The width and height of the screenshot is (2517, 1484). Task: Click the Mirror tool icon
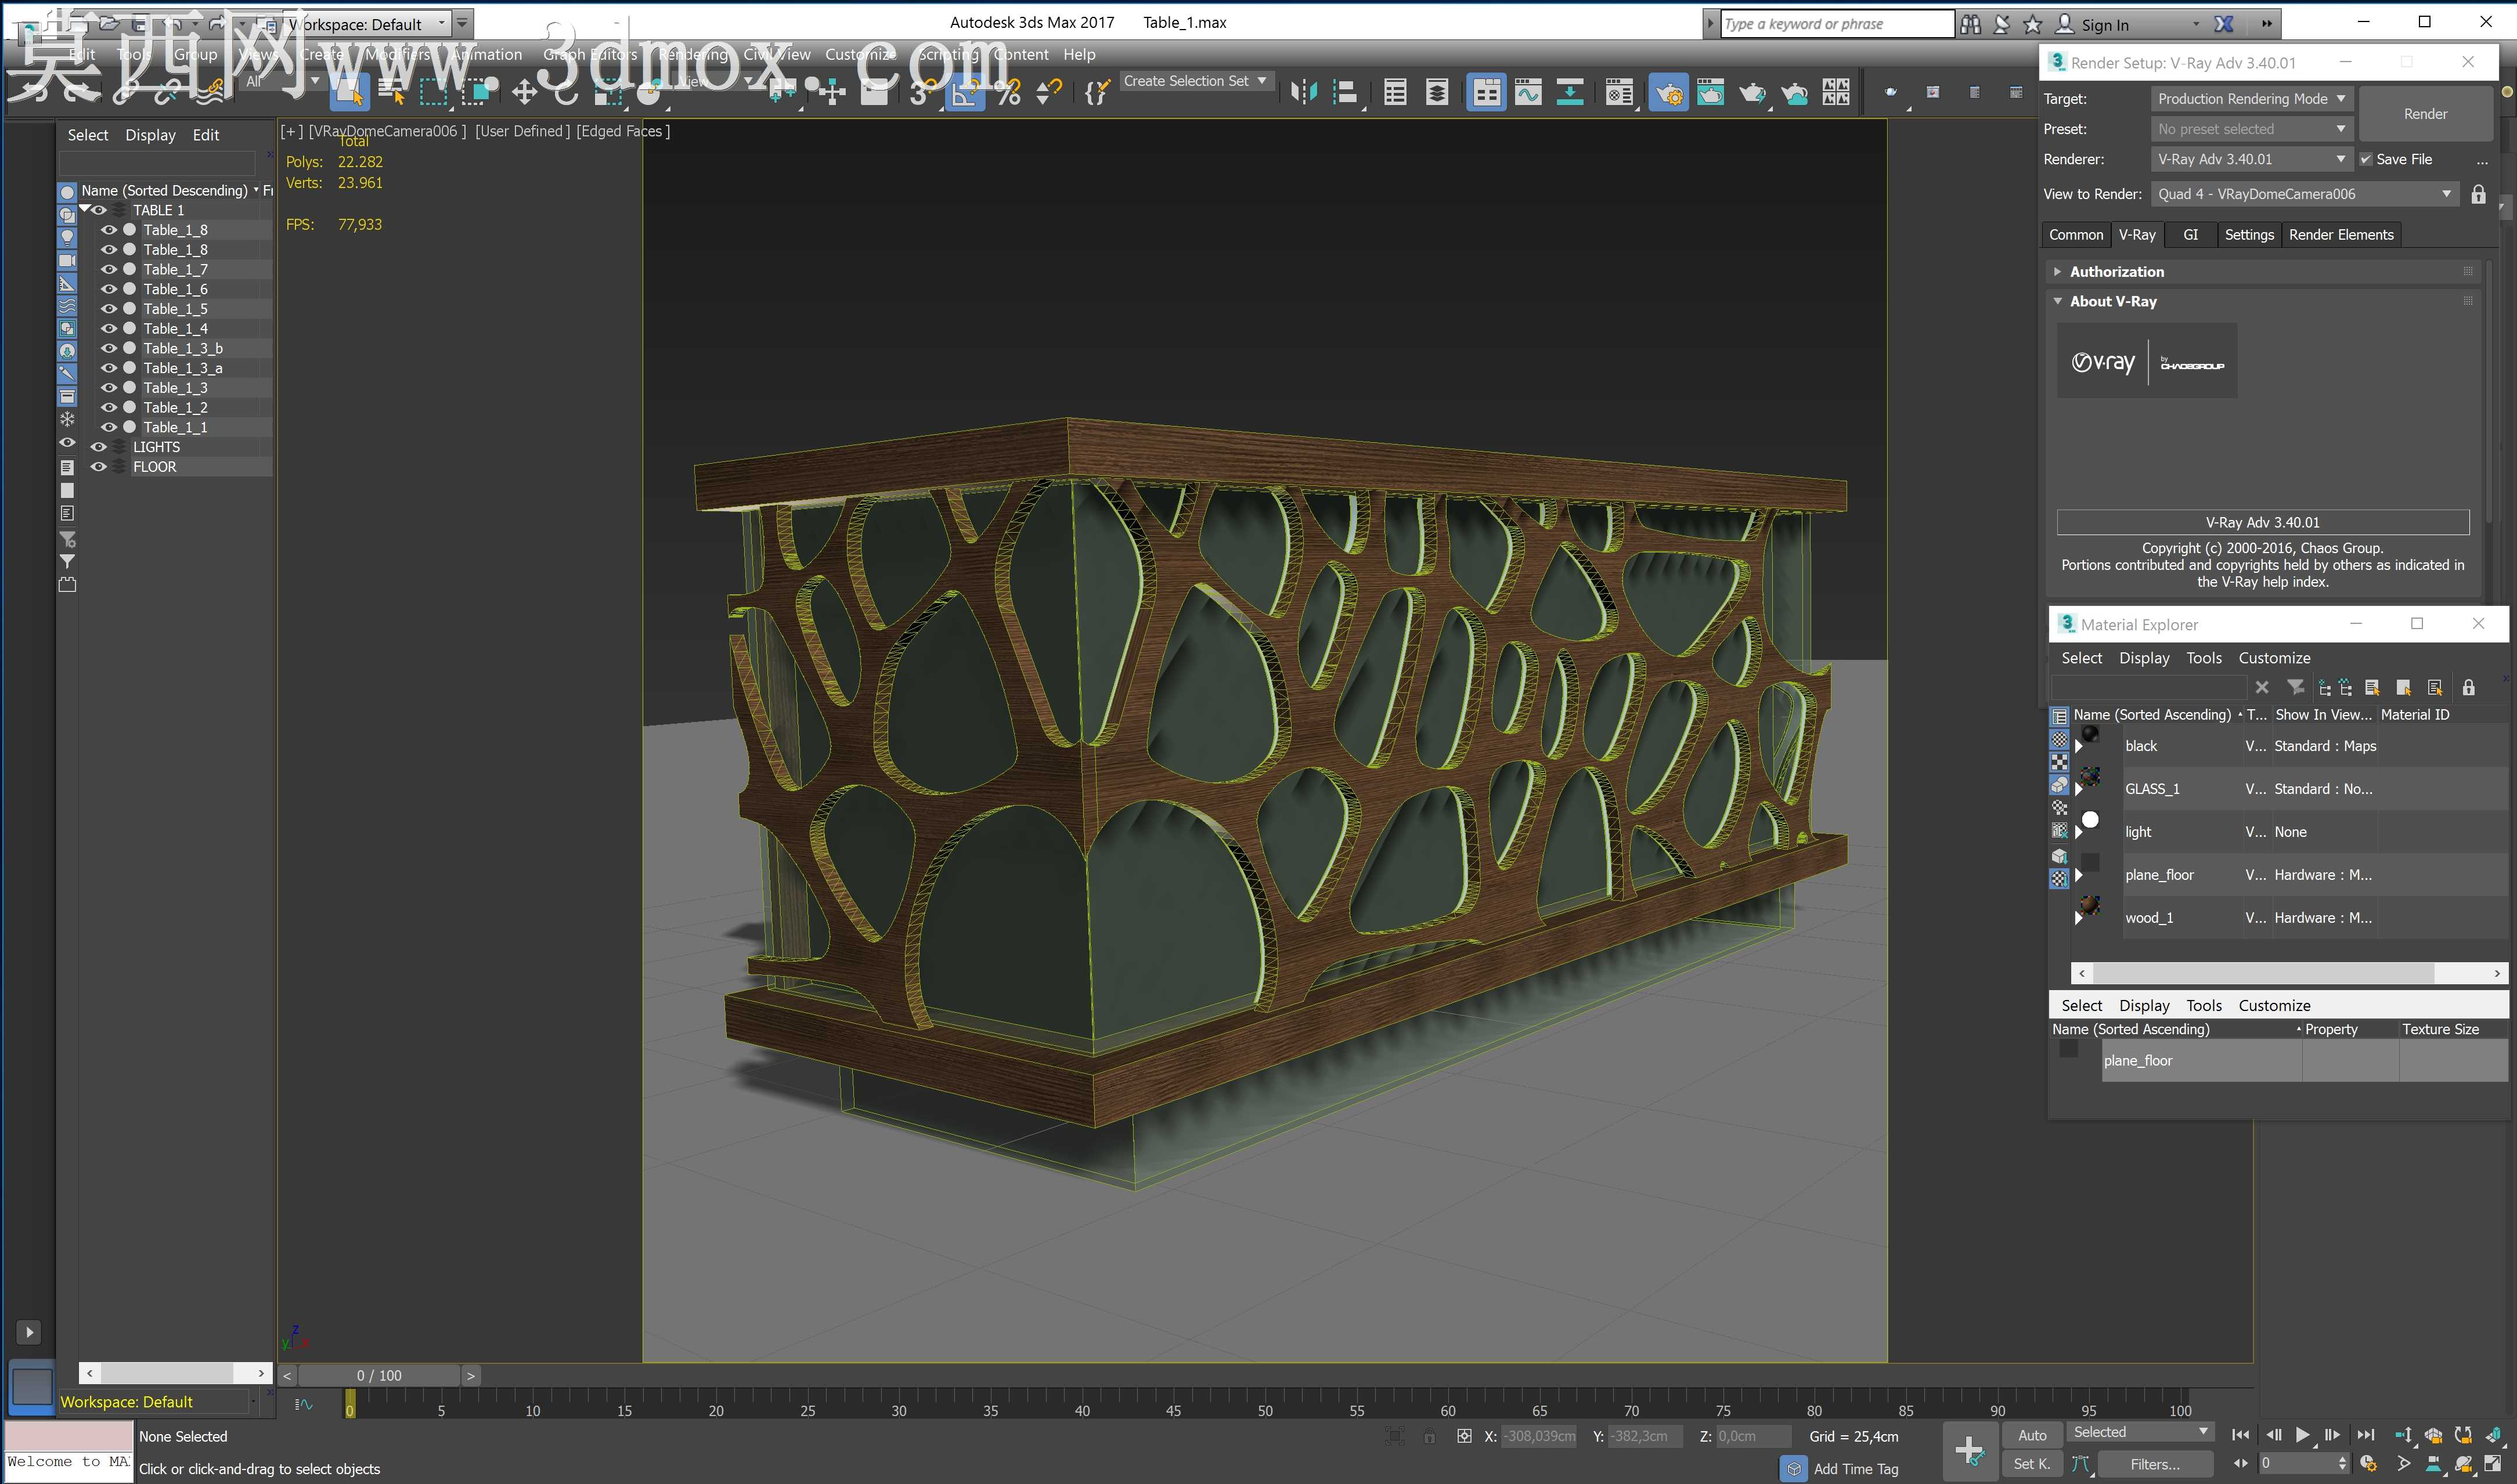point(1303,93)
